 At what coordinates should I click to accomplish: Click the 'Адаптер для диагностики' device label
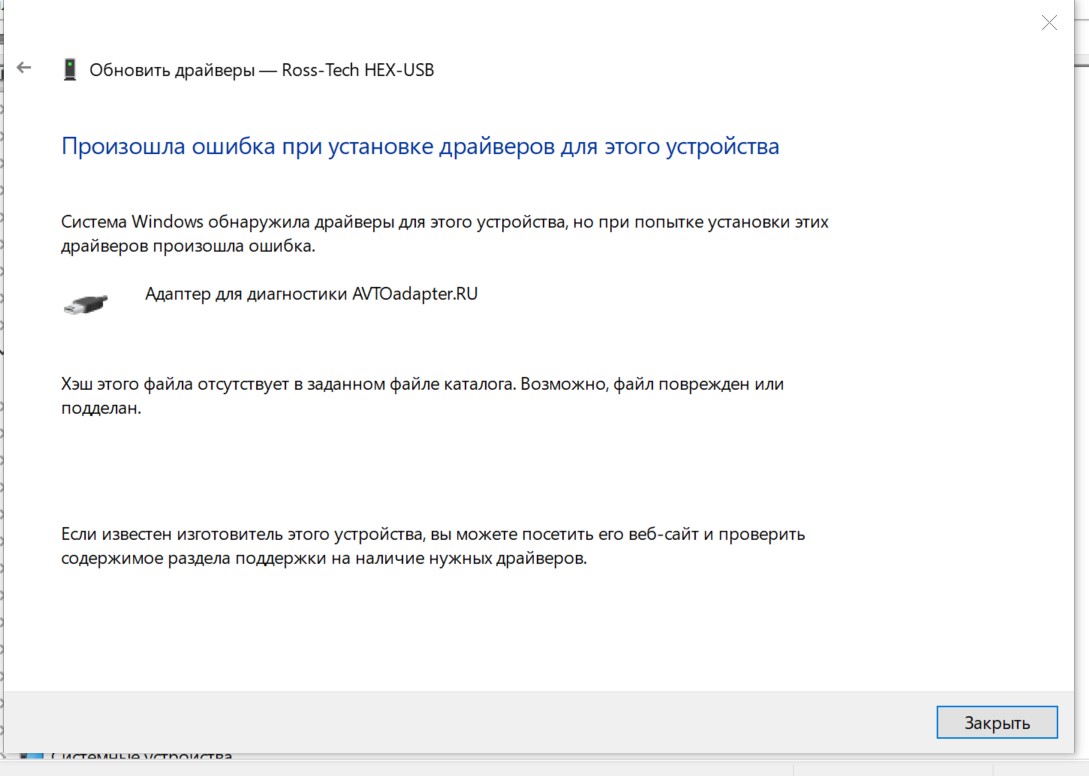click(246, 294)
